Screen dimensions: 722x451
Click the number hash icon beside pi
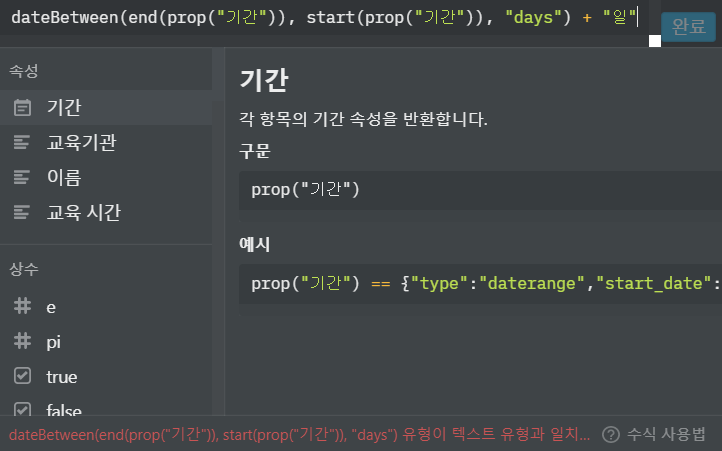click(22, 341)
